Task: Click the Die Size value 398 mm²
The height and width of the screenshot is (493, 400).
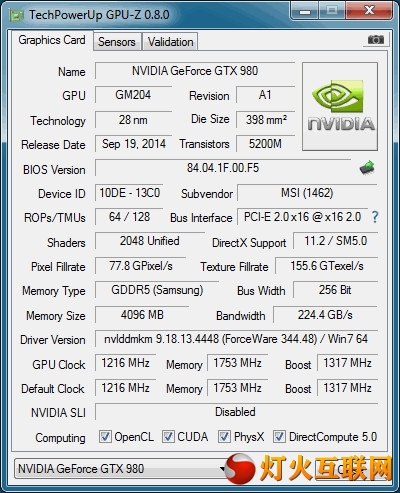Action: 266,120
